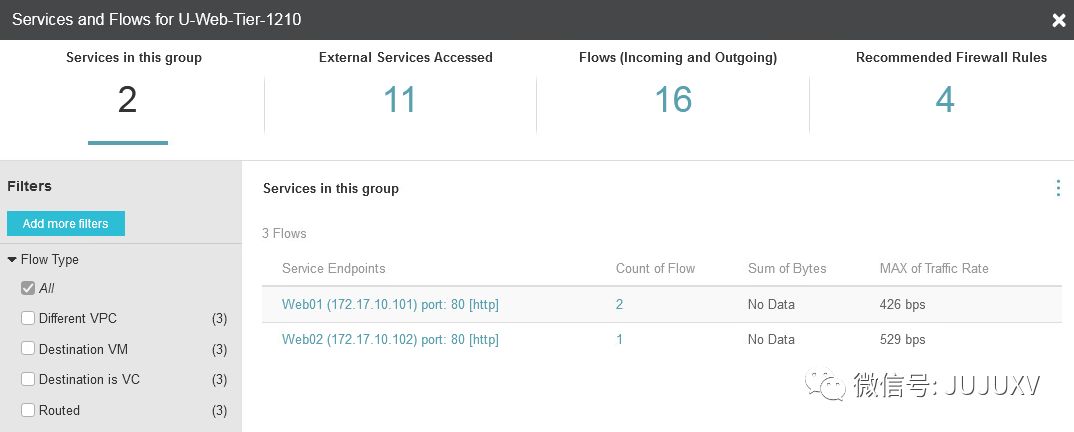Close the Services and Flows dialog
This screenshot has width=1074, height=432.
pos(1059,19)
